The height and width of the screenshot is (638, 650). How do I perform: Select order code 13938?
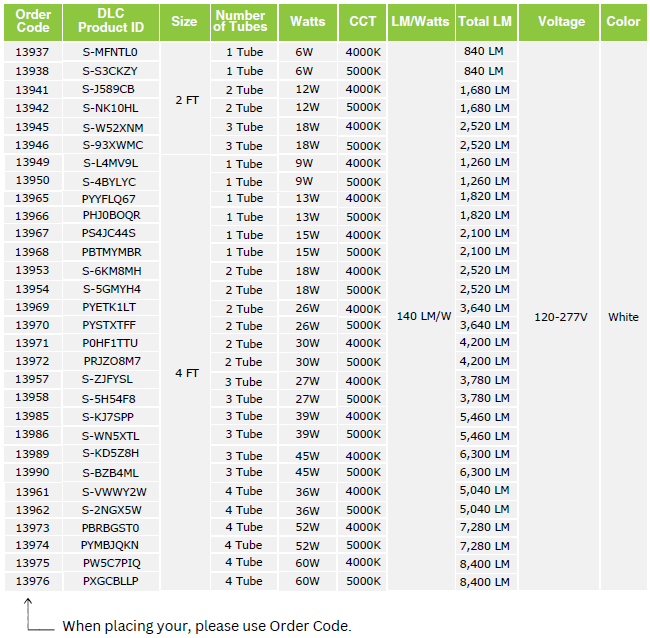pos(32,71)
